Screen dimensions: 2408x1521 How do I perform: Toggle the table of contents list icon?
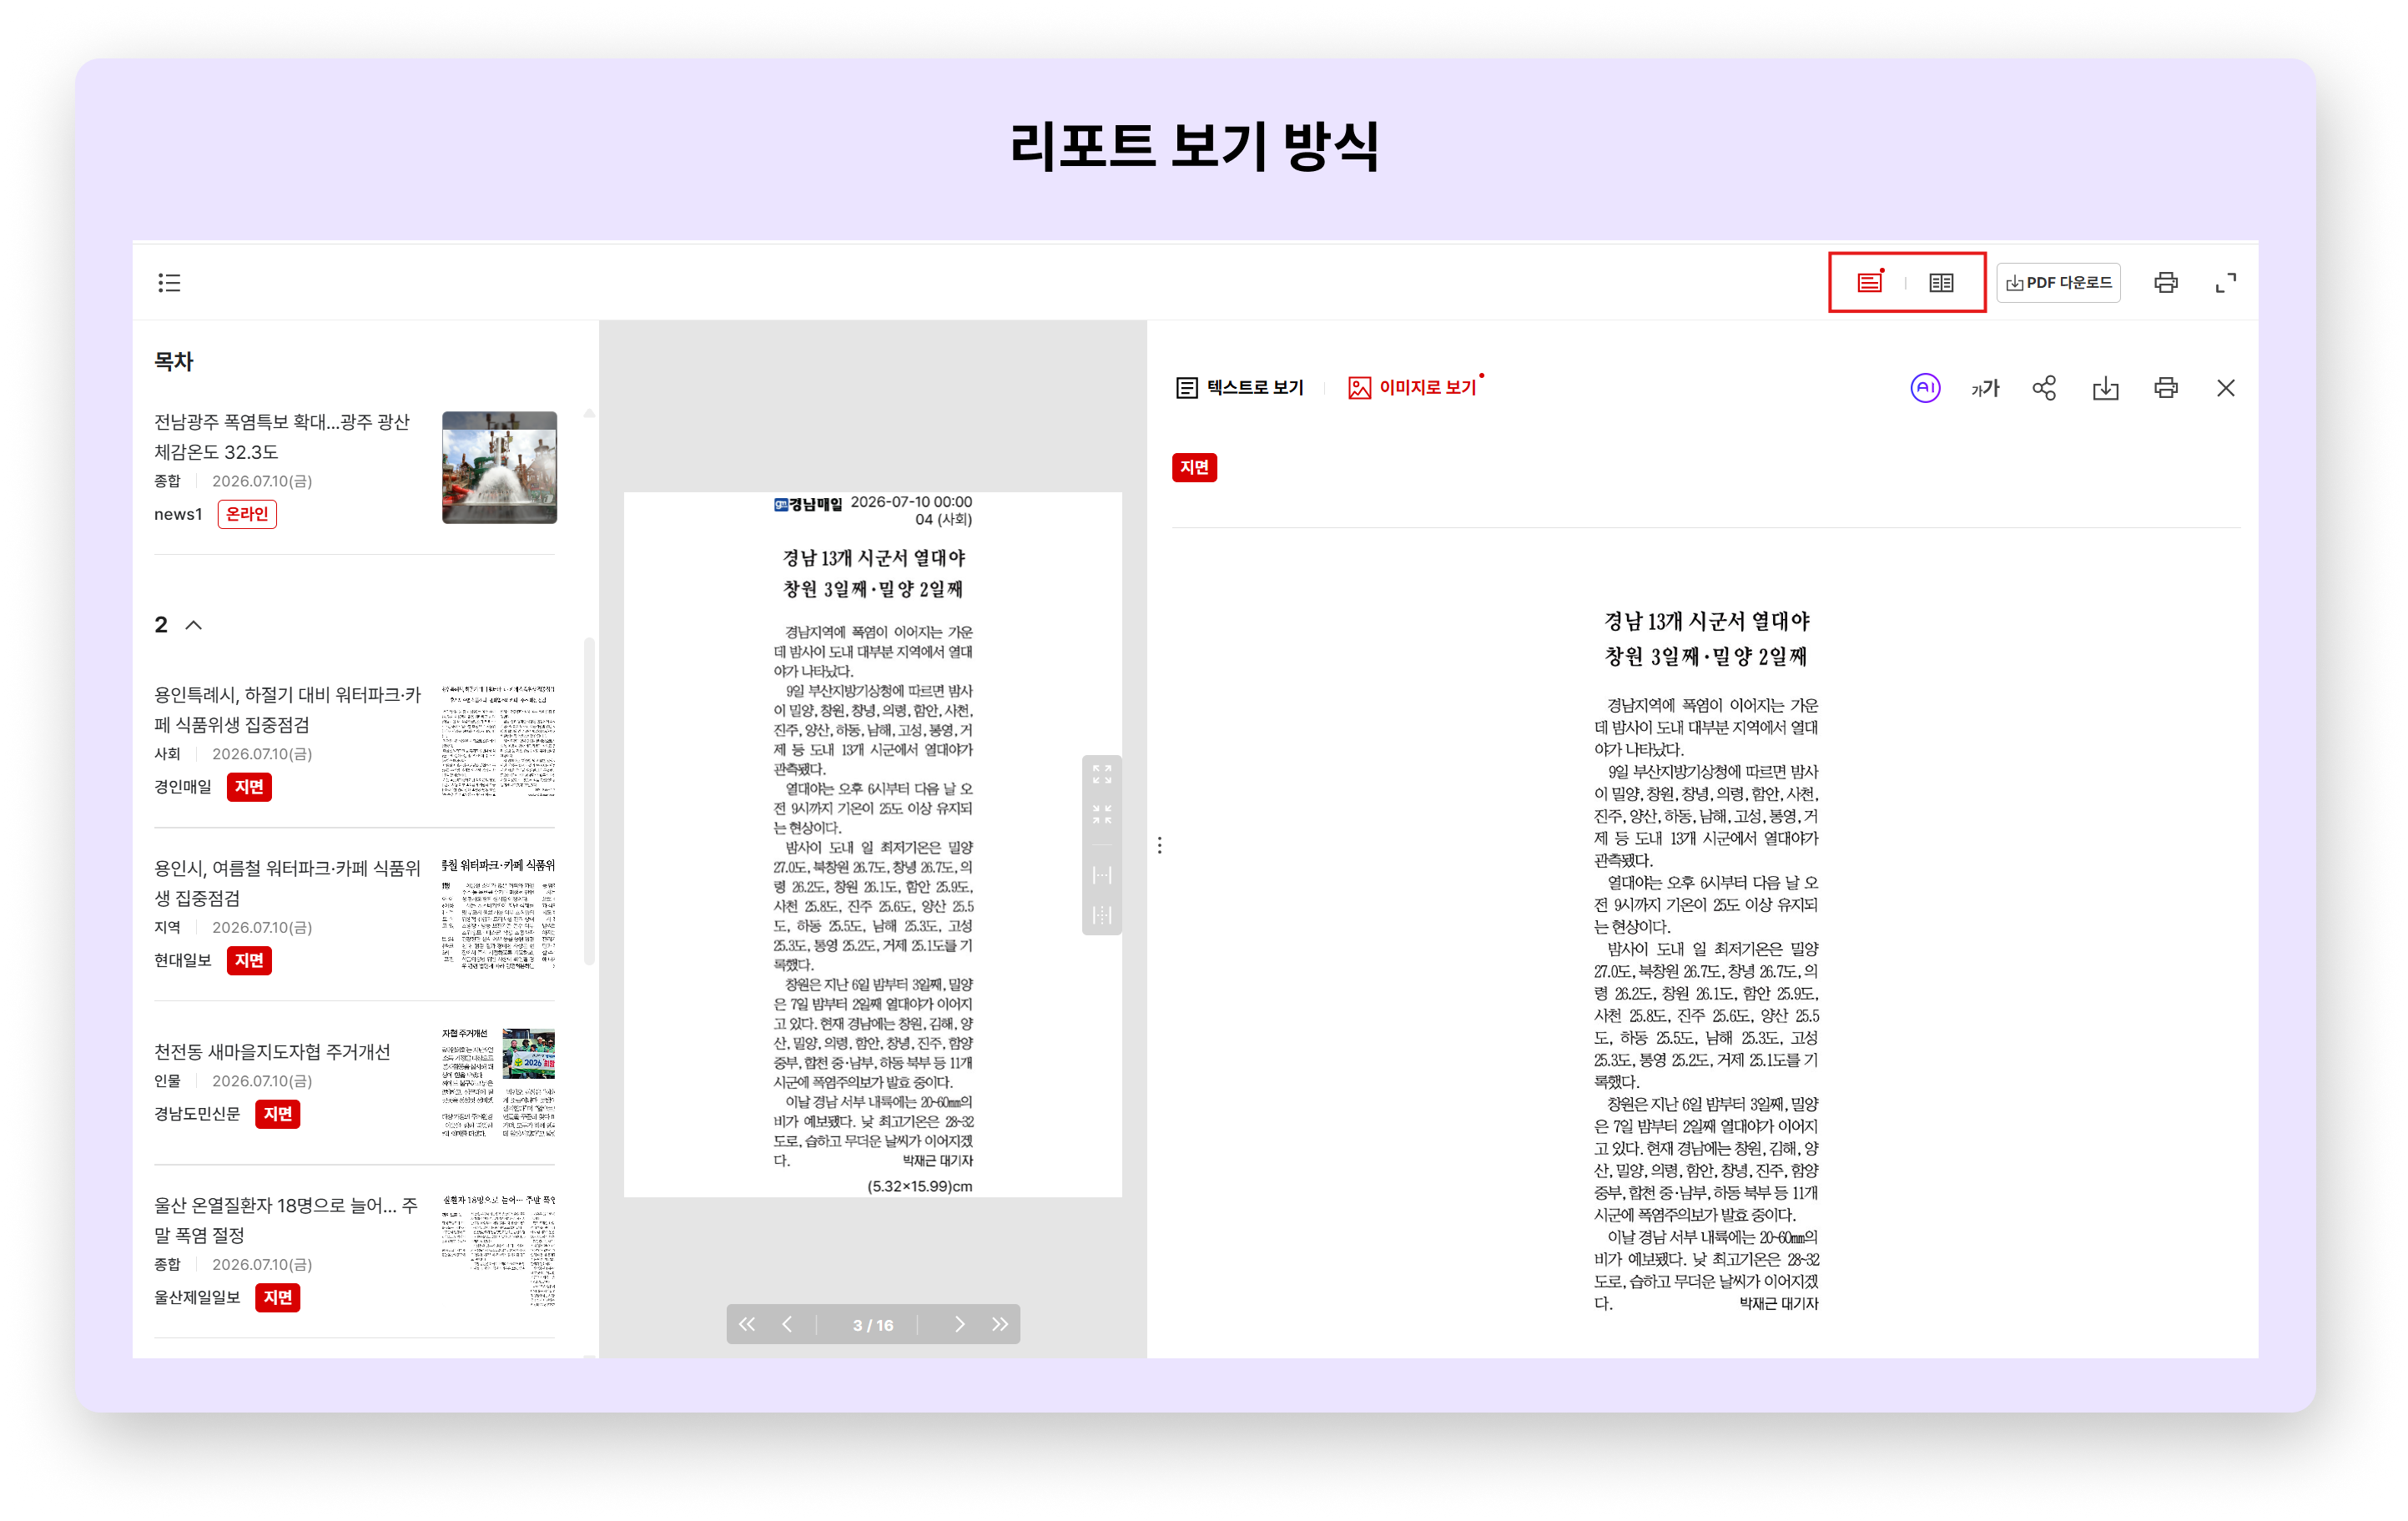(169, 283)
